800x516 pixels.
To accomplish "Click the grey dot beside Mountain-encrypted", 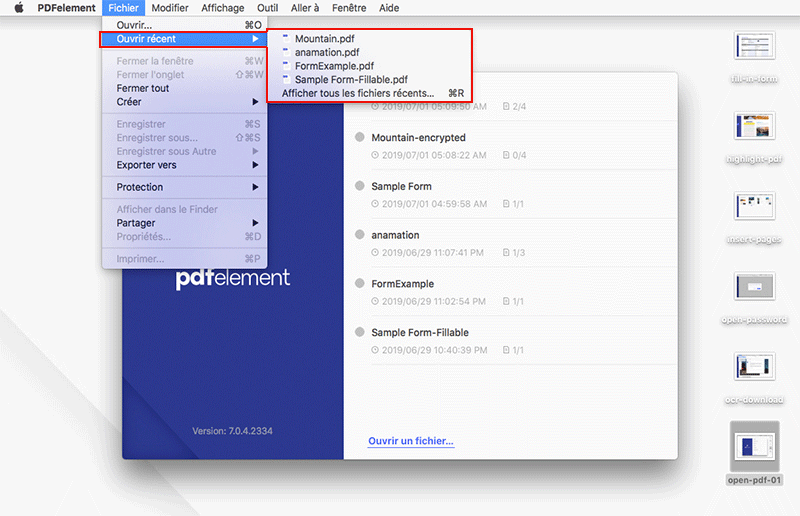I will click(x=360, y=137).
